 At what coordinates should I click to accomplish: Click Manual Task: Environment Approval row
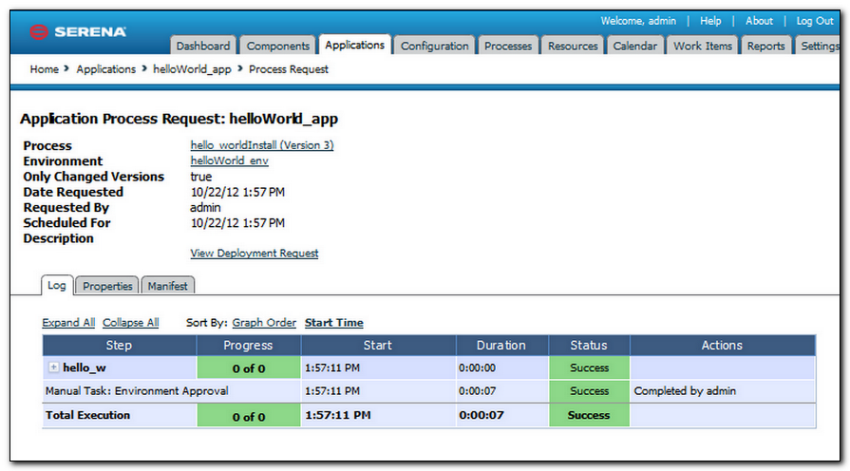[429, 391]
